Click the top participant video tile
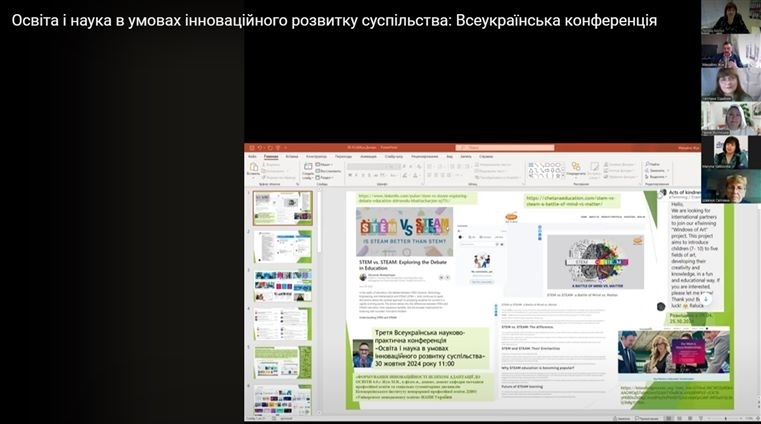Screen dimensions: 761x424 pos(729,18)
